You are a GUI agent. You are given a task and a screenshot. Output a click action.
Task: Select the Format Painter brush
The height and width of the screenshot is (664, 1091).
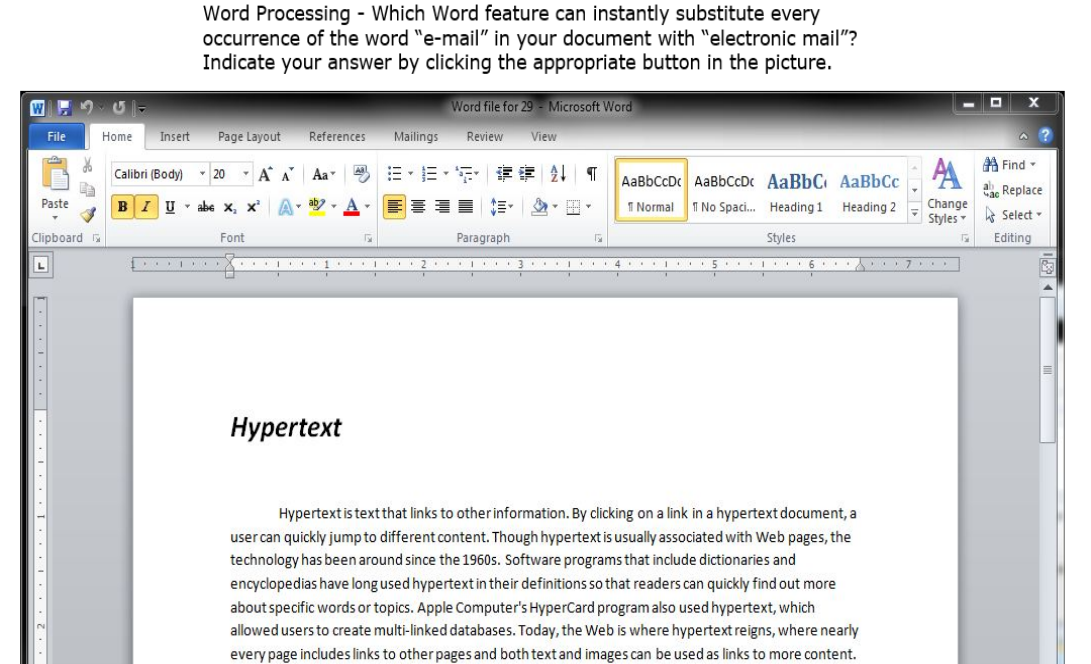[88, 214]
